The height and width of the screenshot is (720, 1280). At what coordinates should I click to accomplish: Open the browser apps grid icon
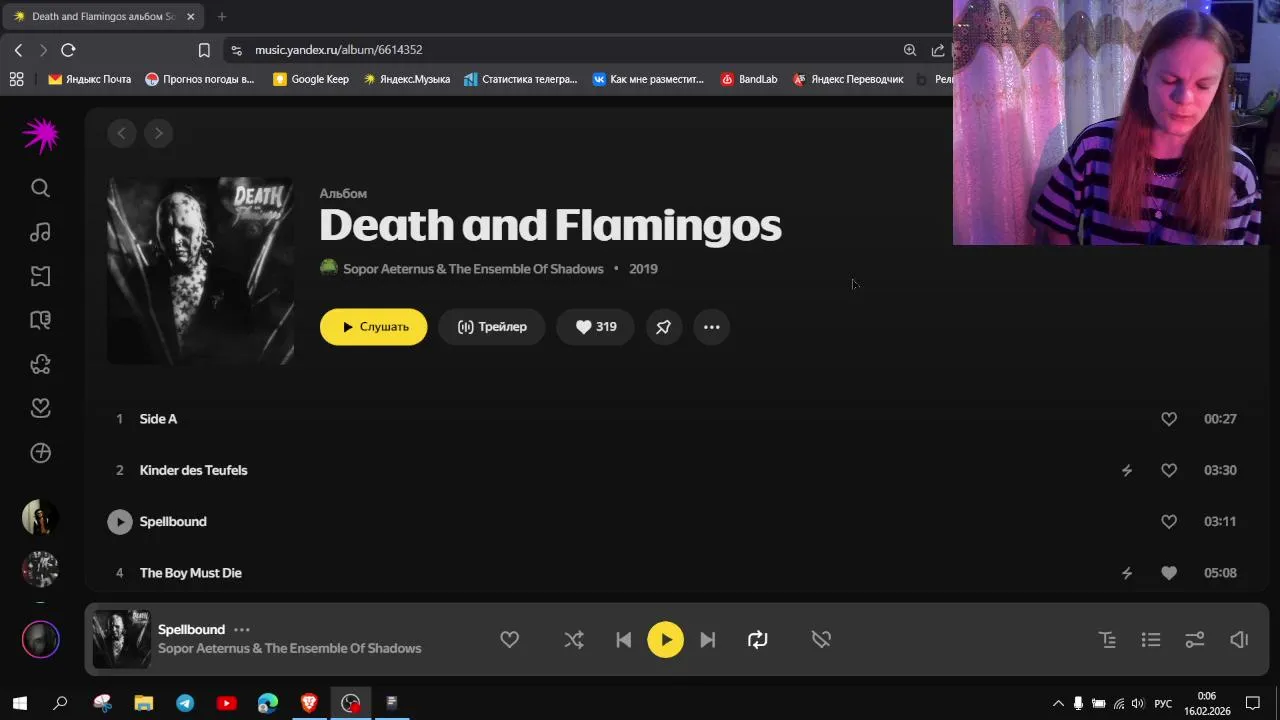tap(16, 79)
